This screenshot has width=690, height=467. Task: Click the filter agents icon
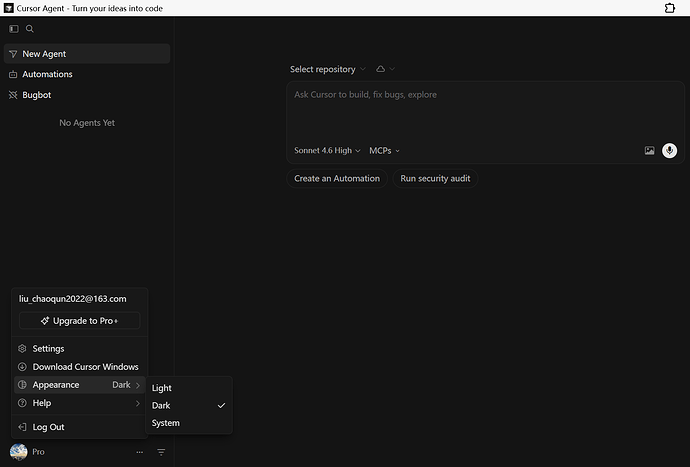[161, 452]
